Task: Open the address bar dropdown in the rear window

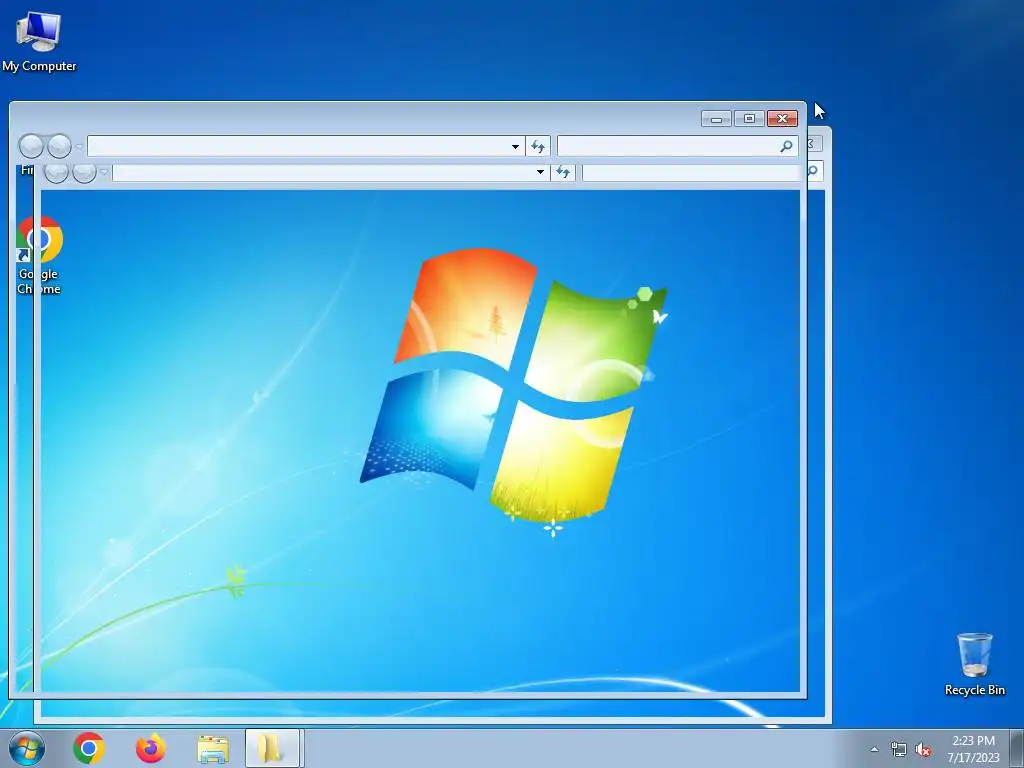Action: (540, 172)
